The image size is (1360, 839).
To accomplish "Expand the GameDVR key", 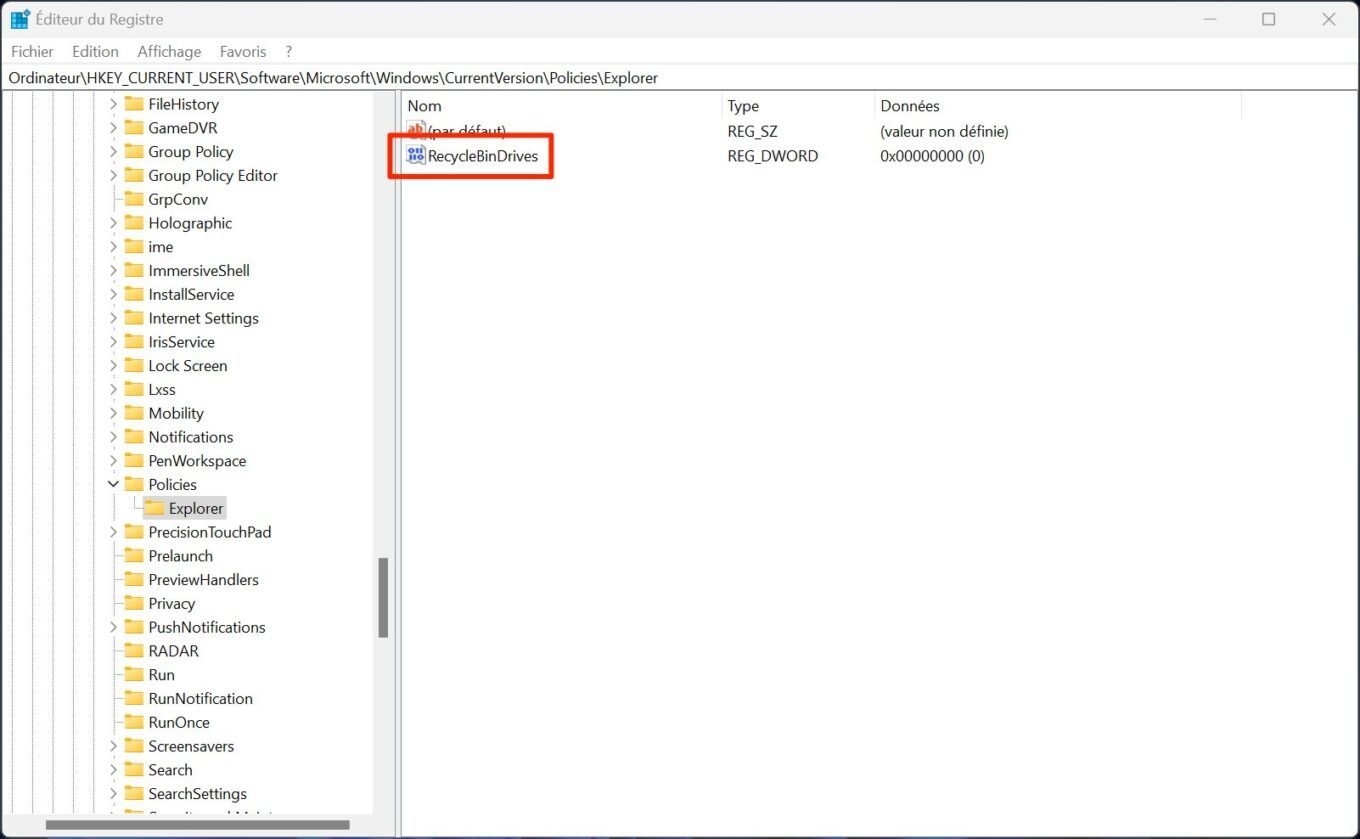I will click(x=113, y=128).
